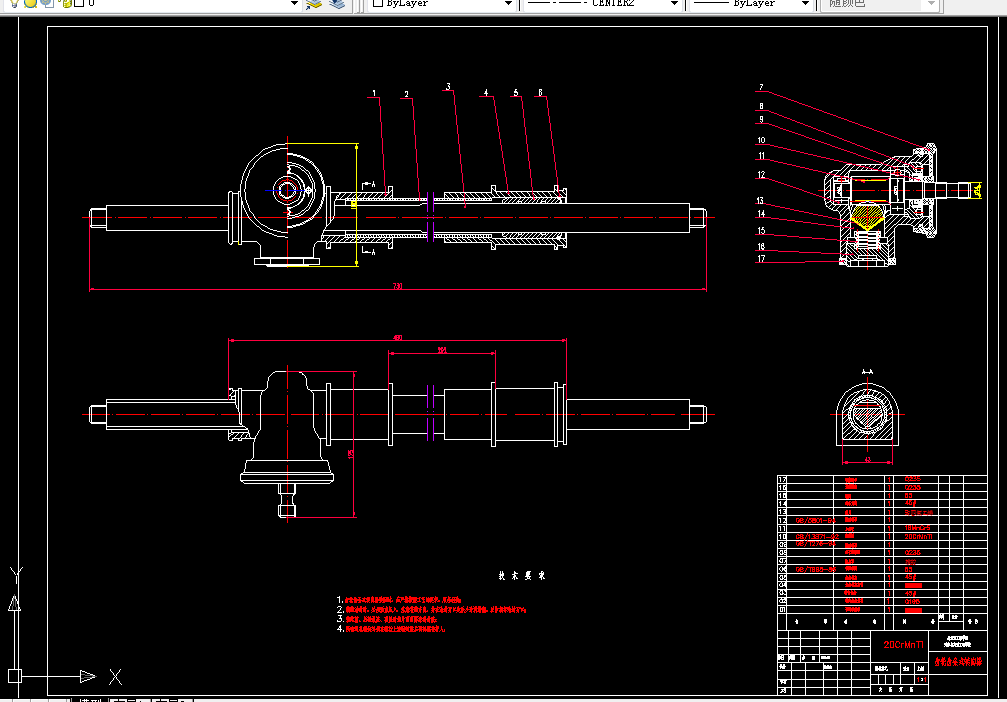Toggle the layer freeze sun icon
Viewport: 1007px width, 702px height.
(x=30, y=3)
